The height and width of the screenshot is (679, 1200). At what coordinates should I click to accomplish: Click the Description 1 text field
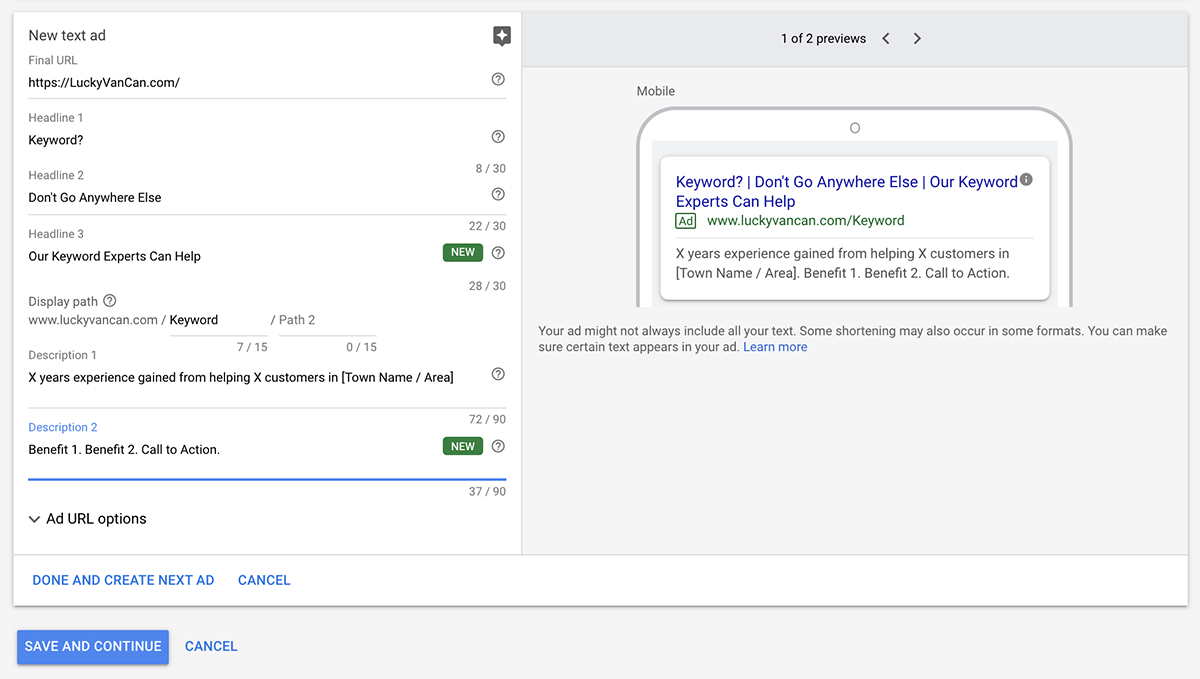coord(250,378)
